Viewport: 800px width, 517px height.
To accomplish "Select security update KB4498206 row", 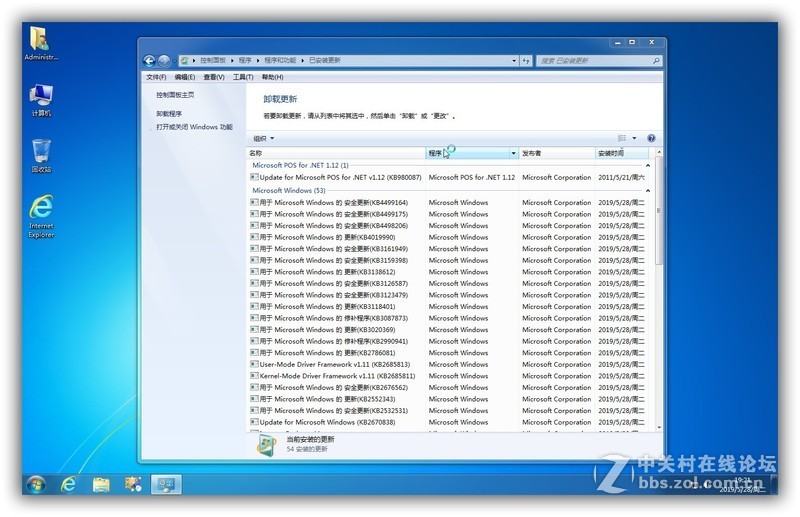I will 447,226.
